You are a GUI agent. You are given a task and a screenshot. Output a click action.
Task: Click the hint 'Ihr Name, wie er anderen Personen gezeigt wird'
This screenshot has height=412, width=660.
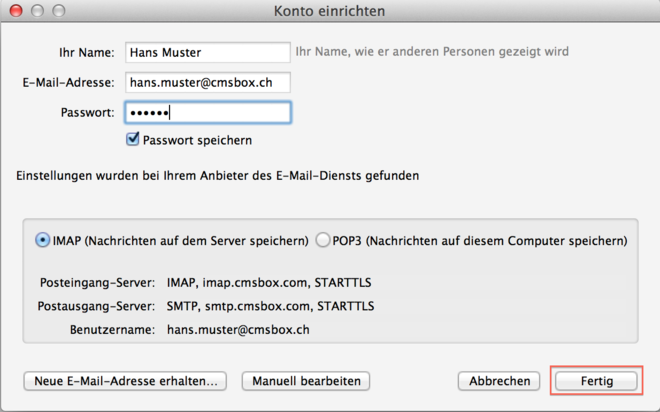click(432, 52)
